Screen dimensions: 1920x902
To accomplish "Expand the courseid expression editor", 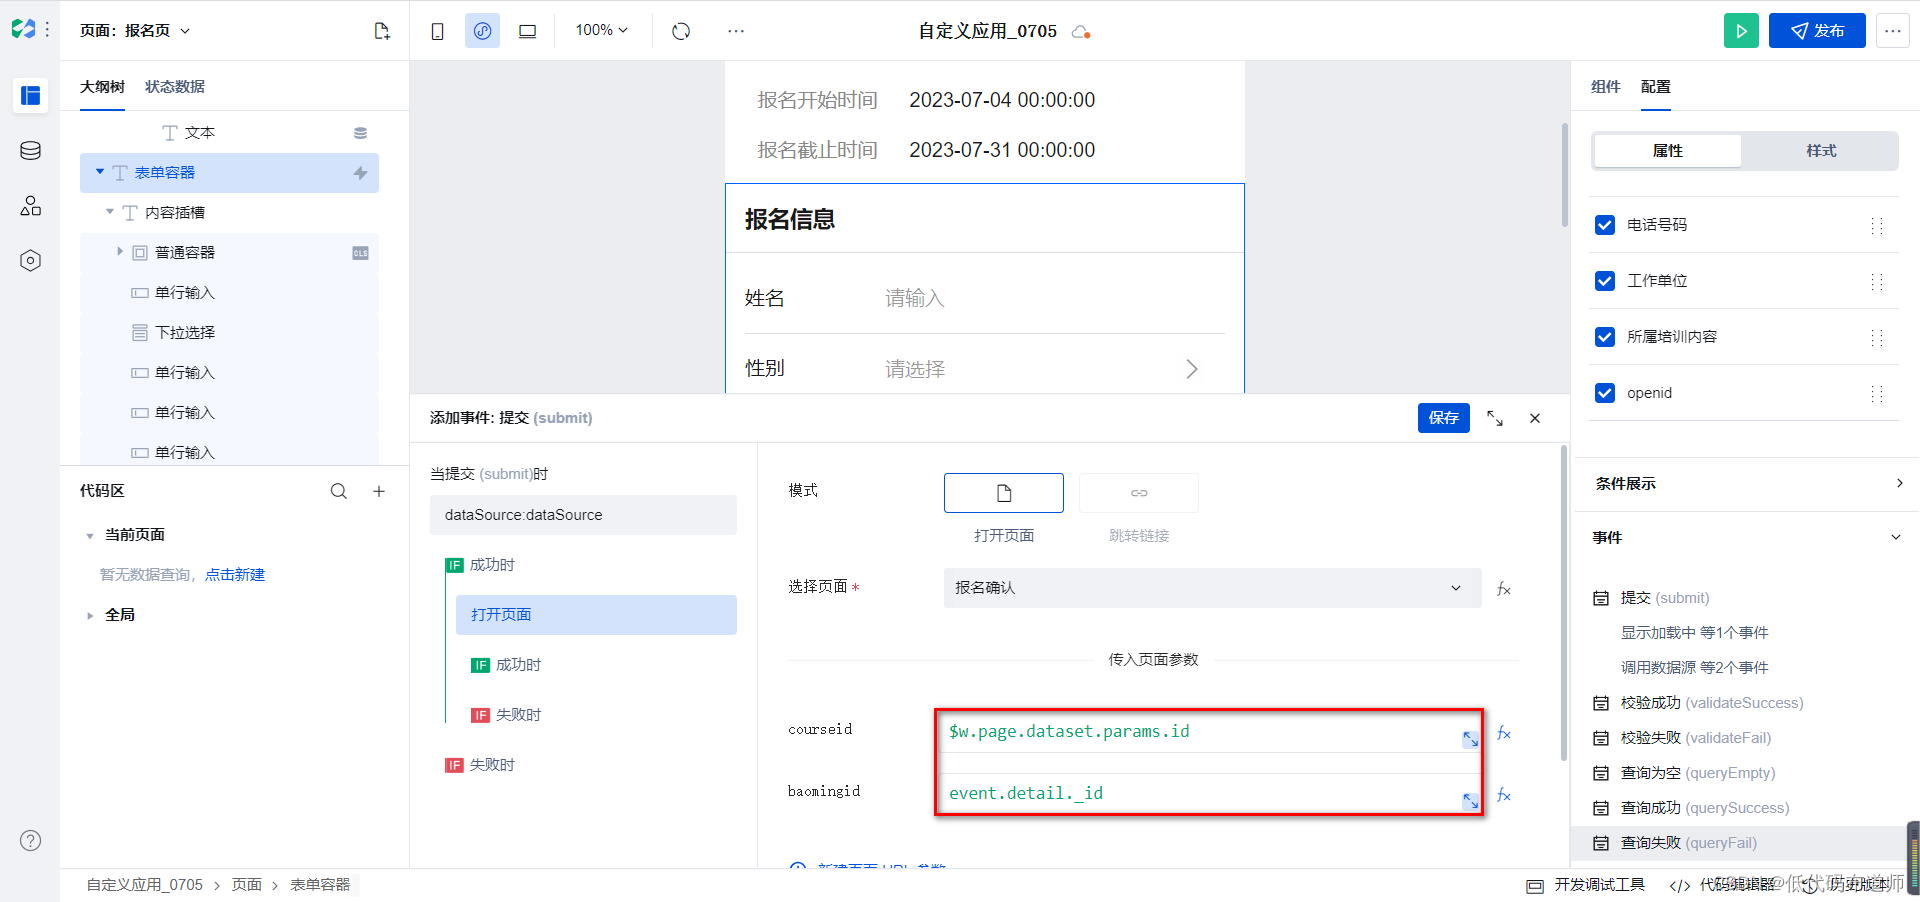I will (1470, 739).
